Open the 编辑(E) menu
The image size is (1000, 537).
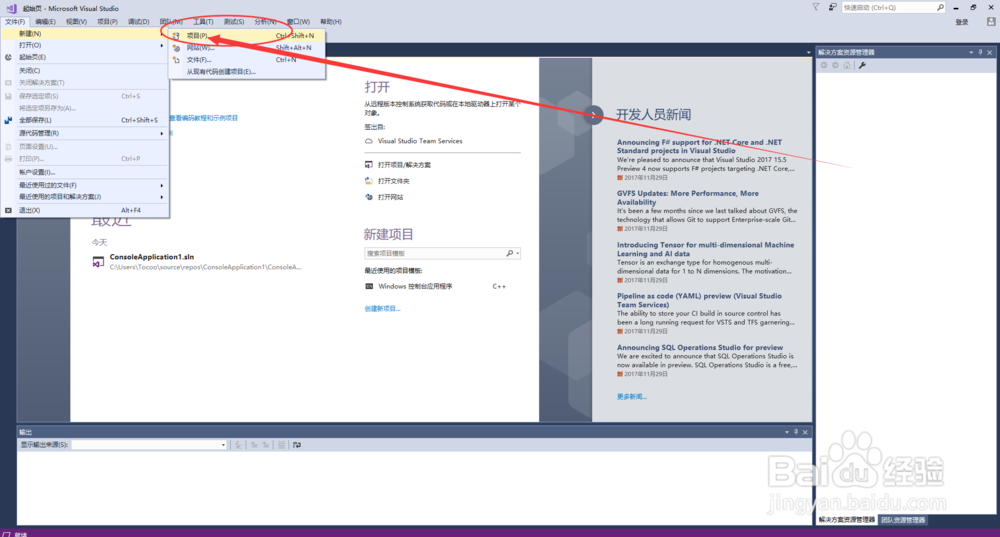pos(45,22)
